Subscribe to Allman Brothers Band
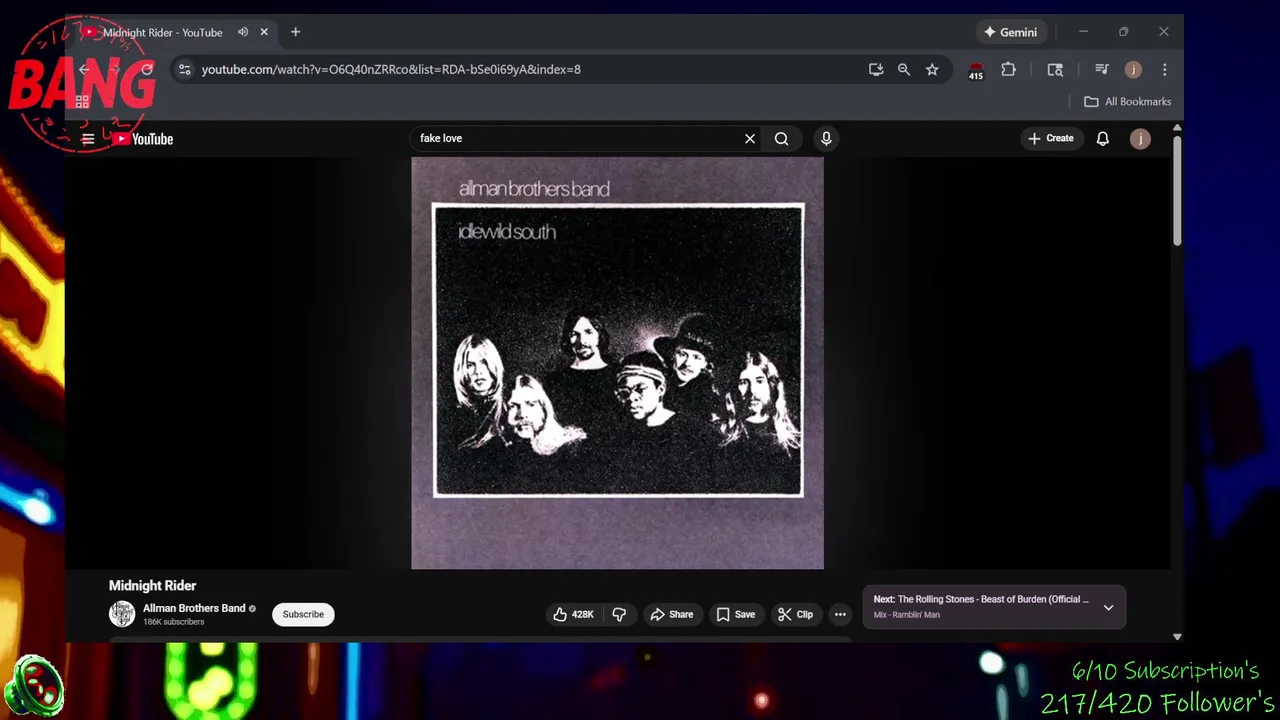The width and height of the screenshot is (1280, 720). coord(303,614)
